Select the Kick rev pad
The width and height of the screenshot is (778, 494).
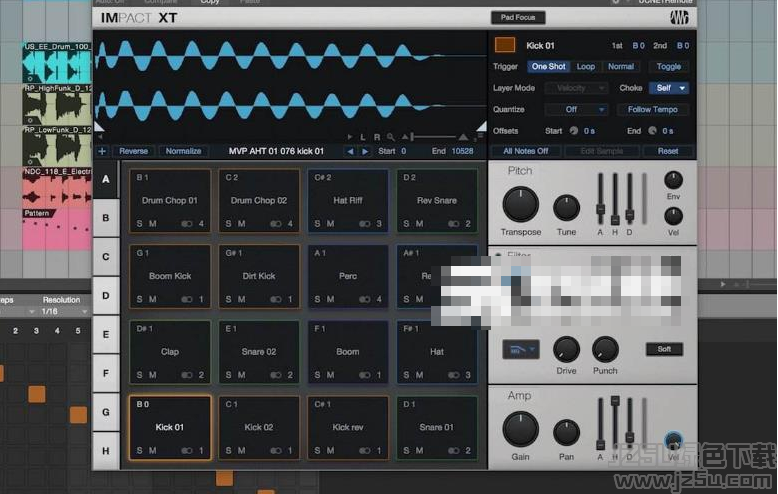click(x=348, y=428)
